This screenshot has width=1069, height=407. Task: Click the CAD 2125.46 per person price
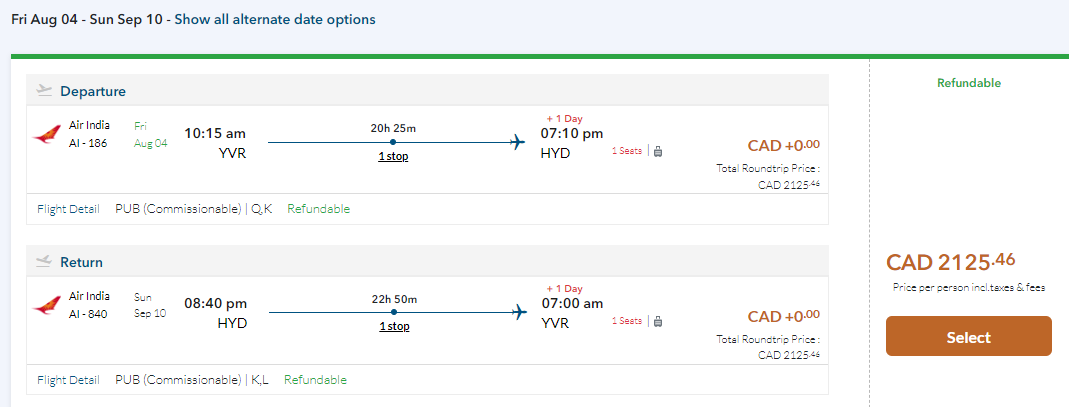pos(950,263)
